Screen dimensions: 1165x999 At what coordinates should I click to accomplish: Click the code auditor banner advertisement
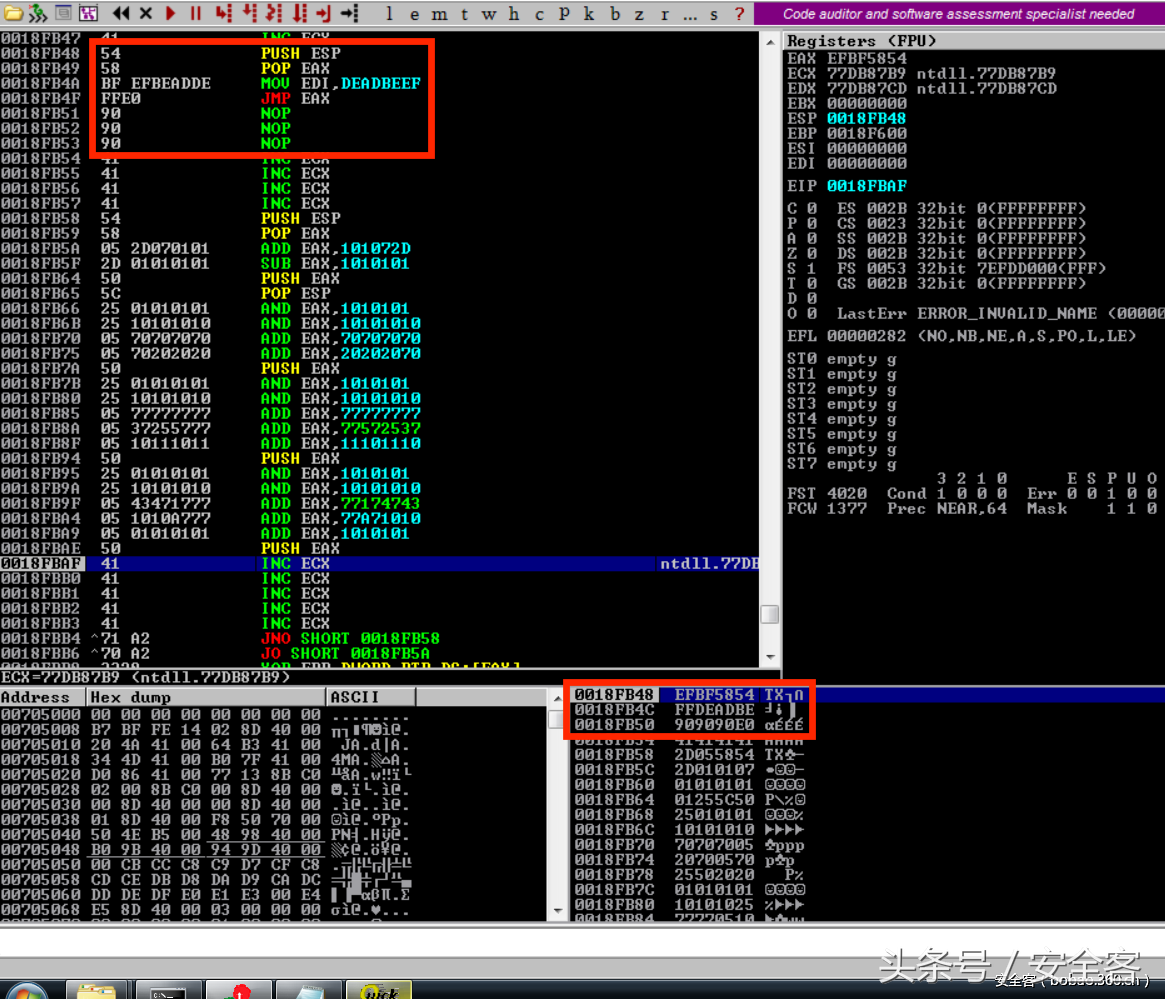[x=958, y=13]
